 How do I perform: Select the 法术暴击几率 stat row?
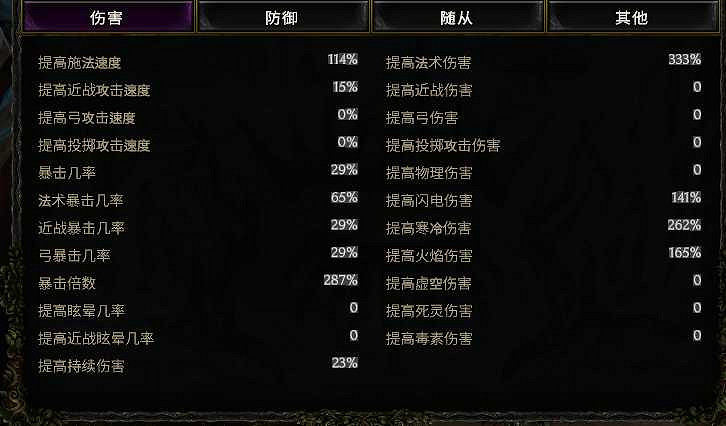(198, 200)
